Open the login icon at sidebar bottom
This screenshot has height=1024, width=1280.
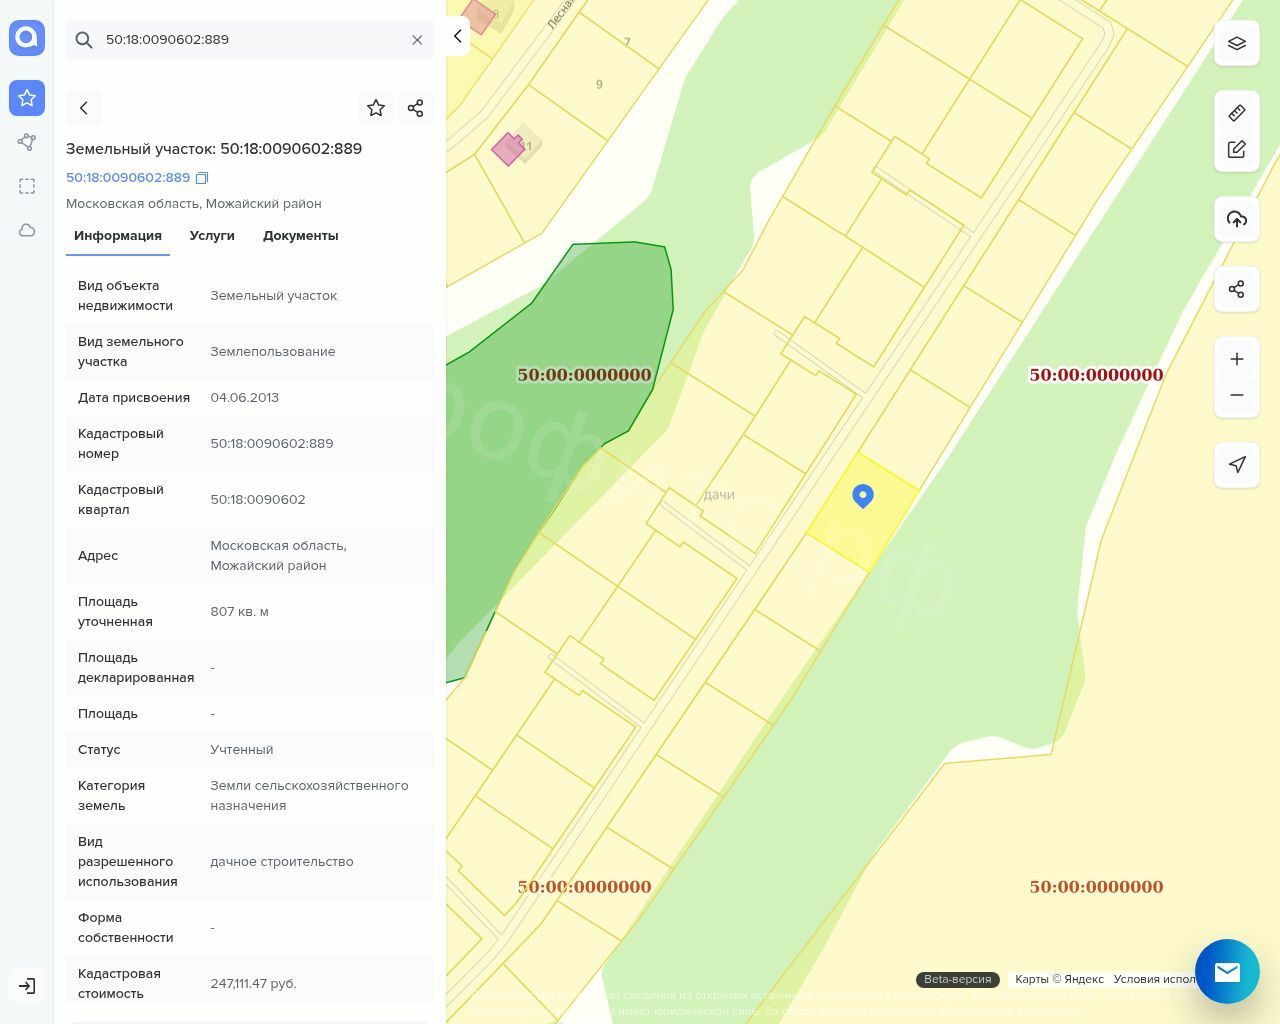point(27,986)
